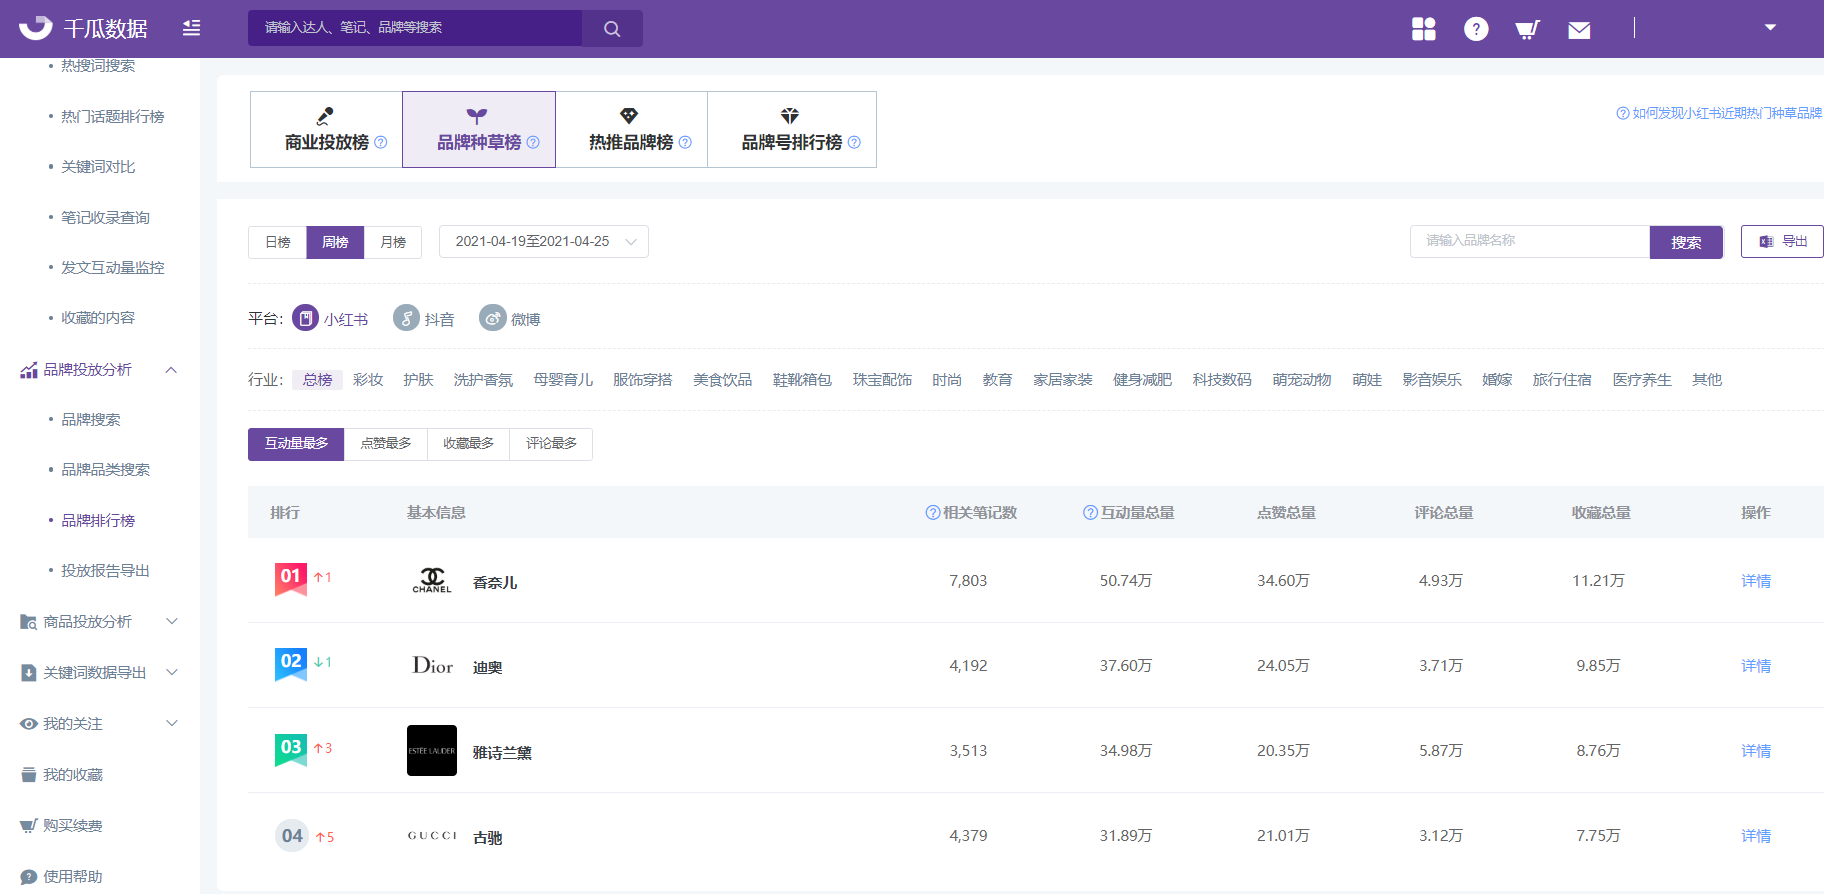Screen dimensions: 1824x894
Task: Click the search magnifier icon in top bar
Action: pos(612,29)
